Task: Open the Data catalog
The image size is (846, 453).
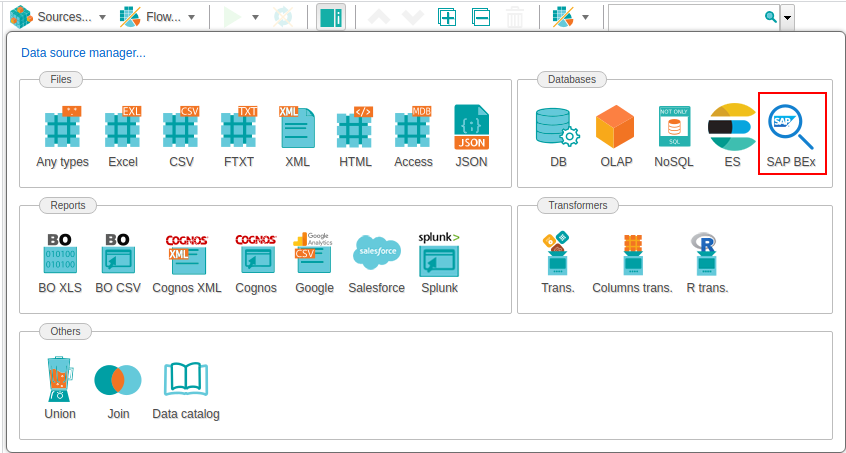Action: point(185,388)
